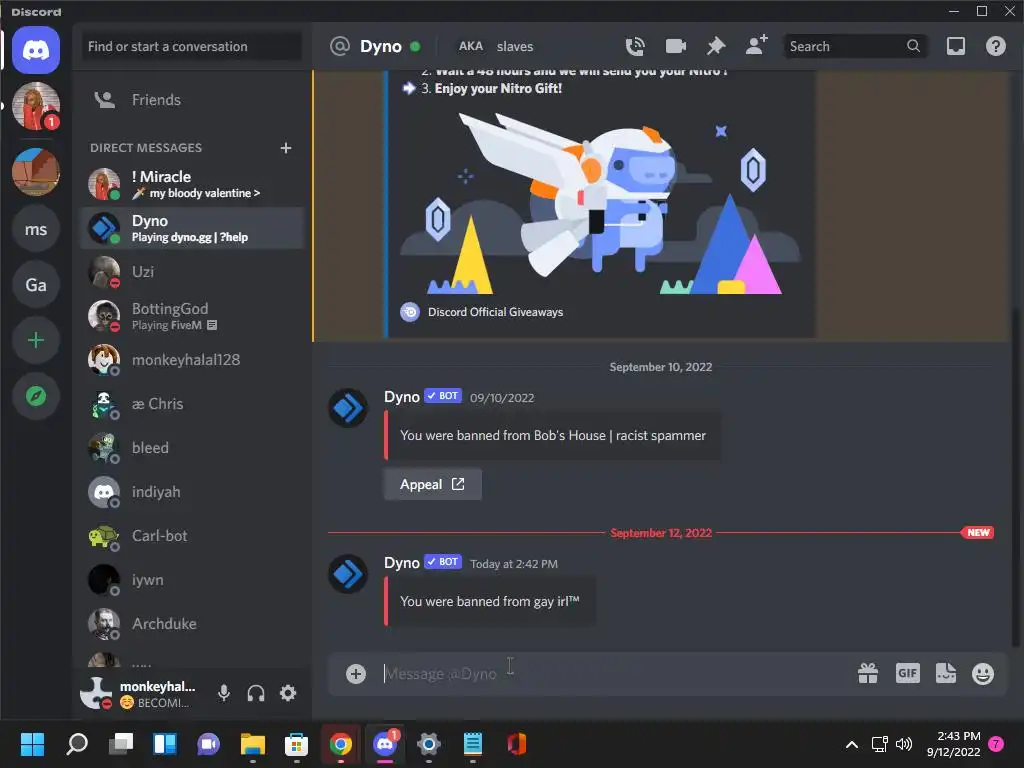
Task: Open Windows taskbar search
Action: tap(77, 744)
